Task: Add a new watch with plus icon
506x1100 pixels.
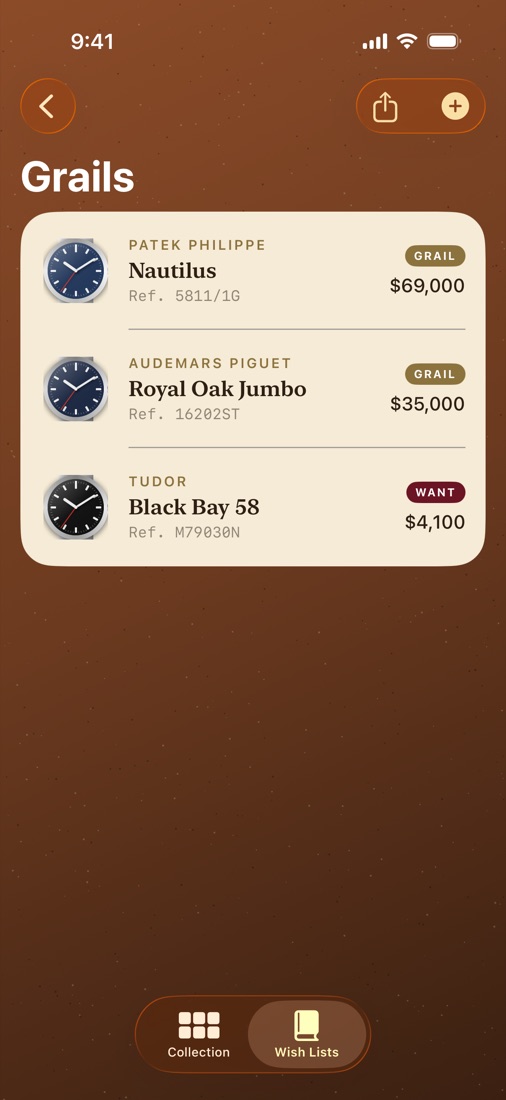Action: click(x=455, y=106)
